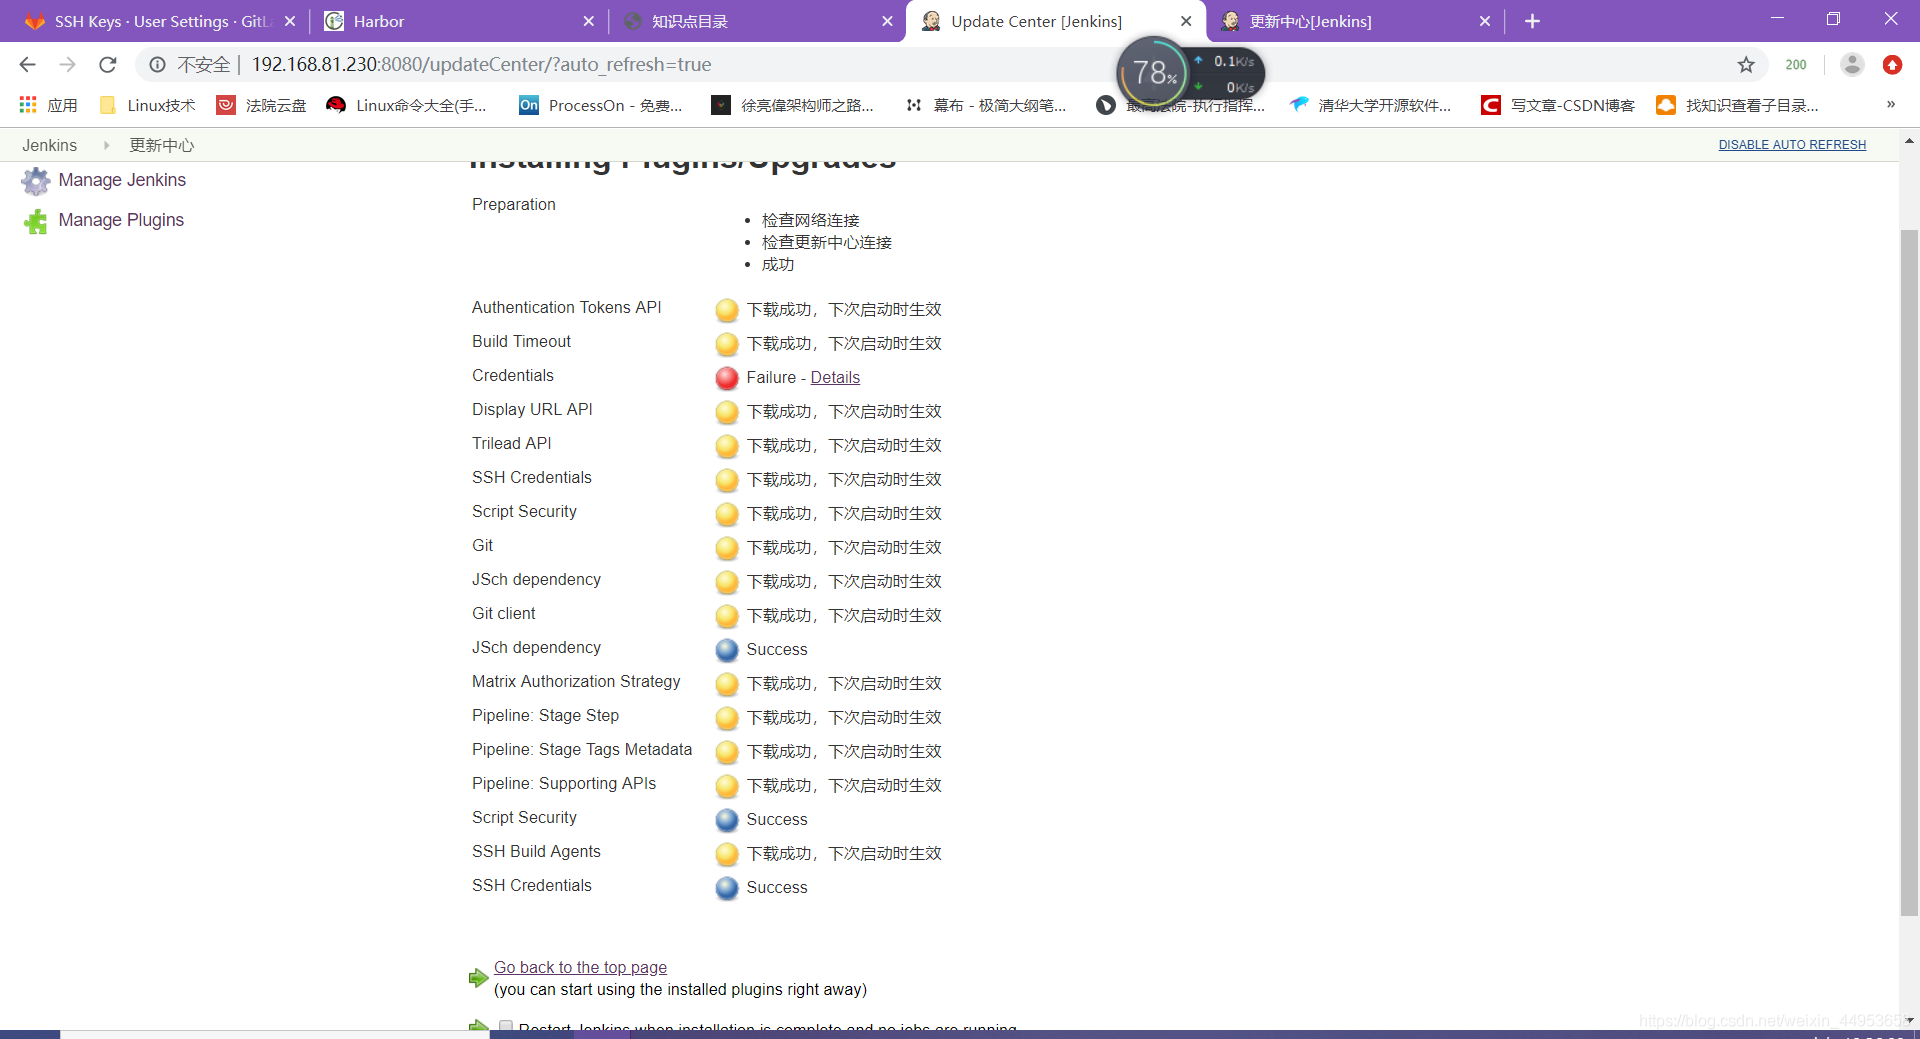Screen dimensions: 1920x1039
Task: Click the network speed monitor widget
Action: point(1190,72)
